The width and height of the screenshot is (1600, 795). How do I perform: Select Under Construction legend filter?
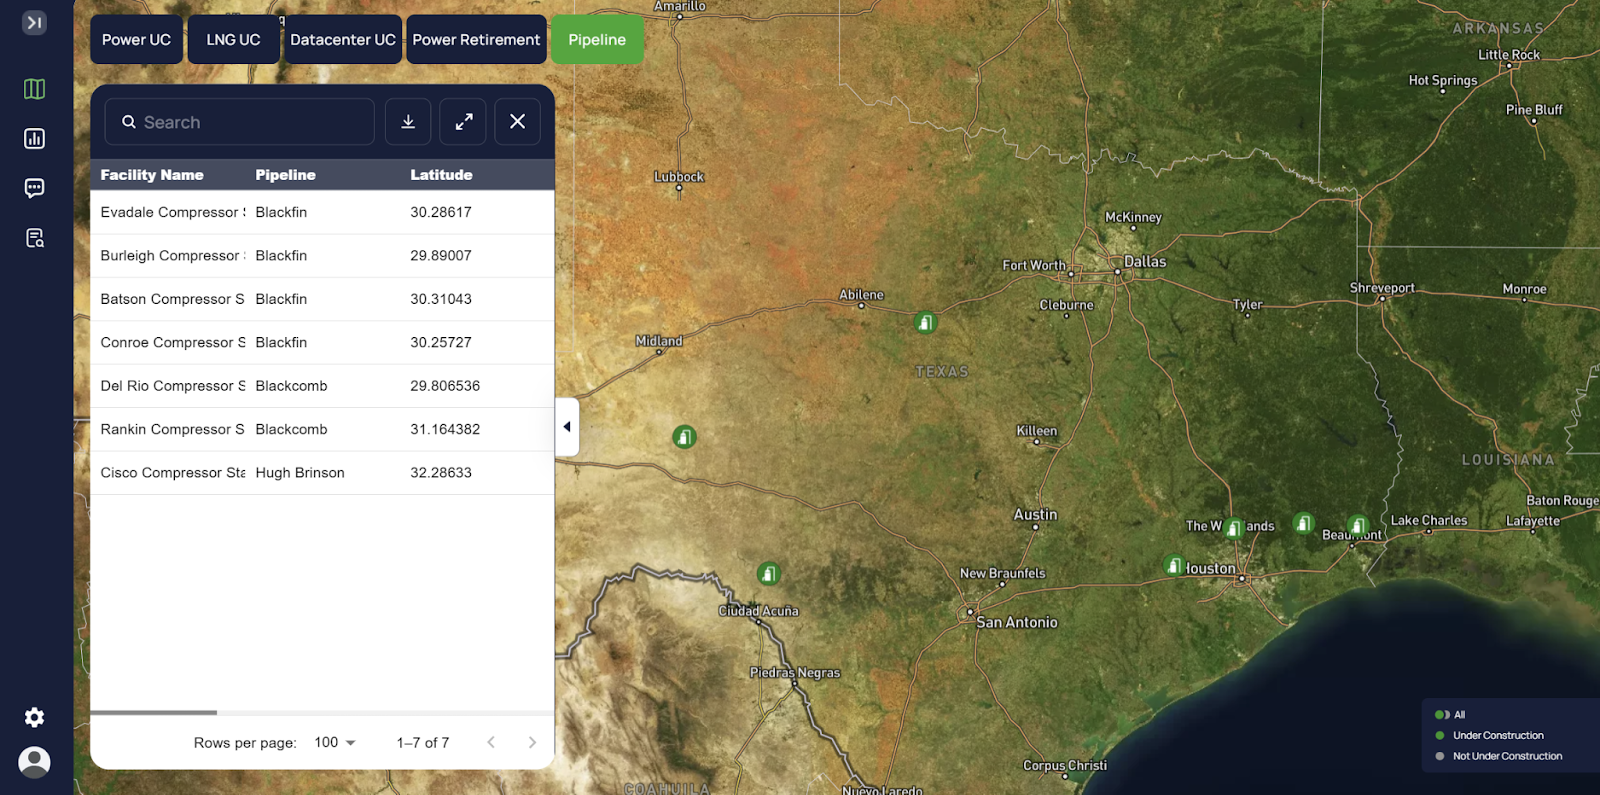pos(1497,736)
